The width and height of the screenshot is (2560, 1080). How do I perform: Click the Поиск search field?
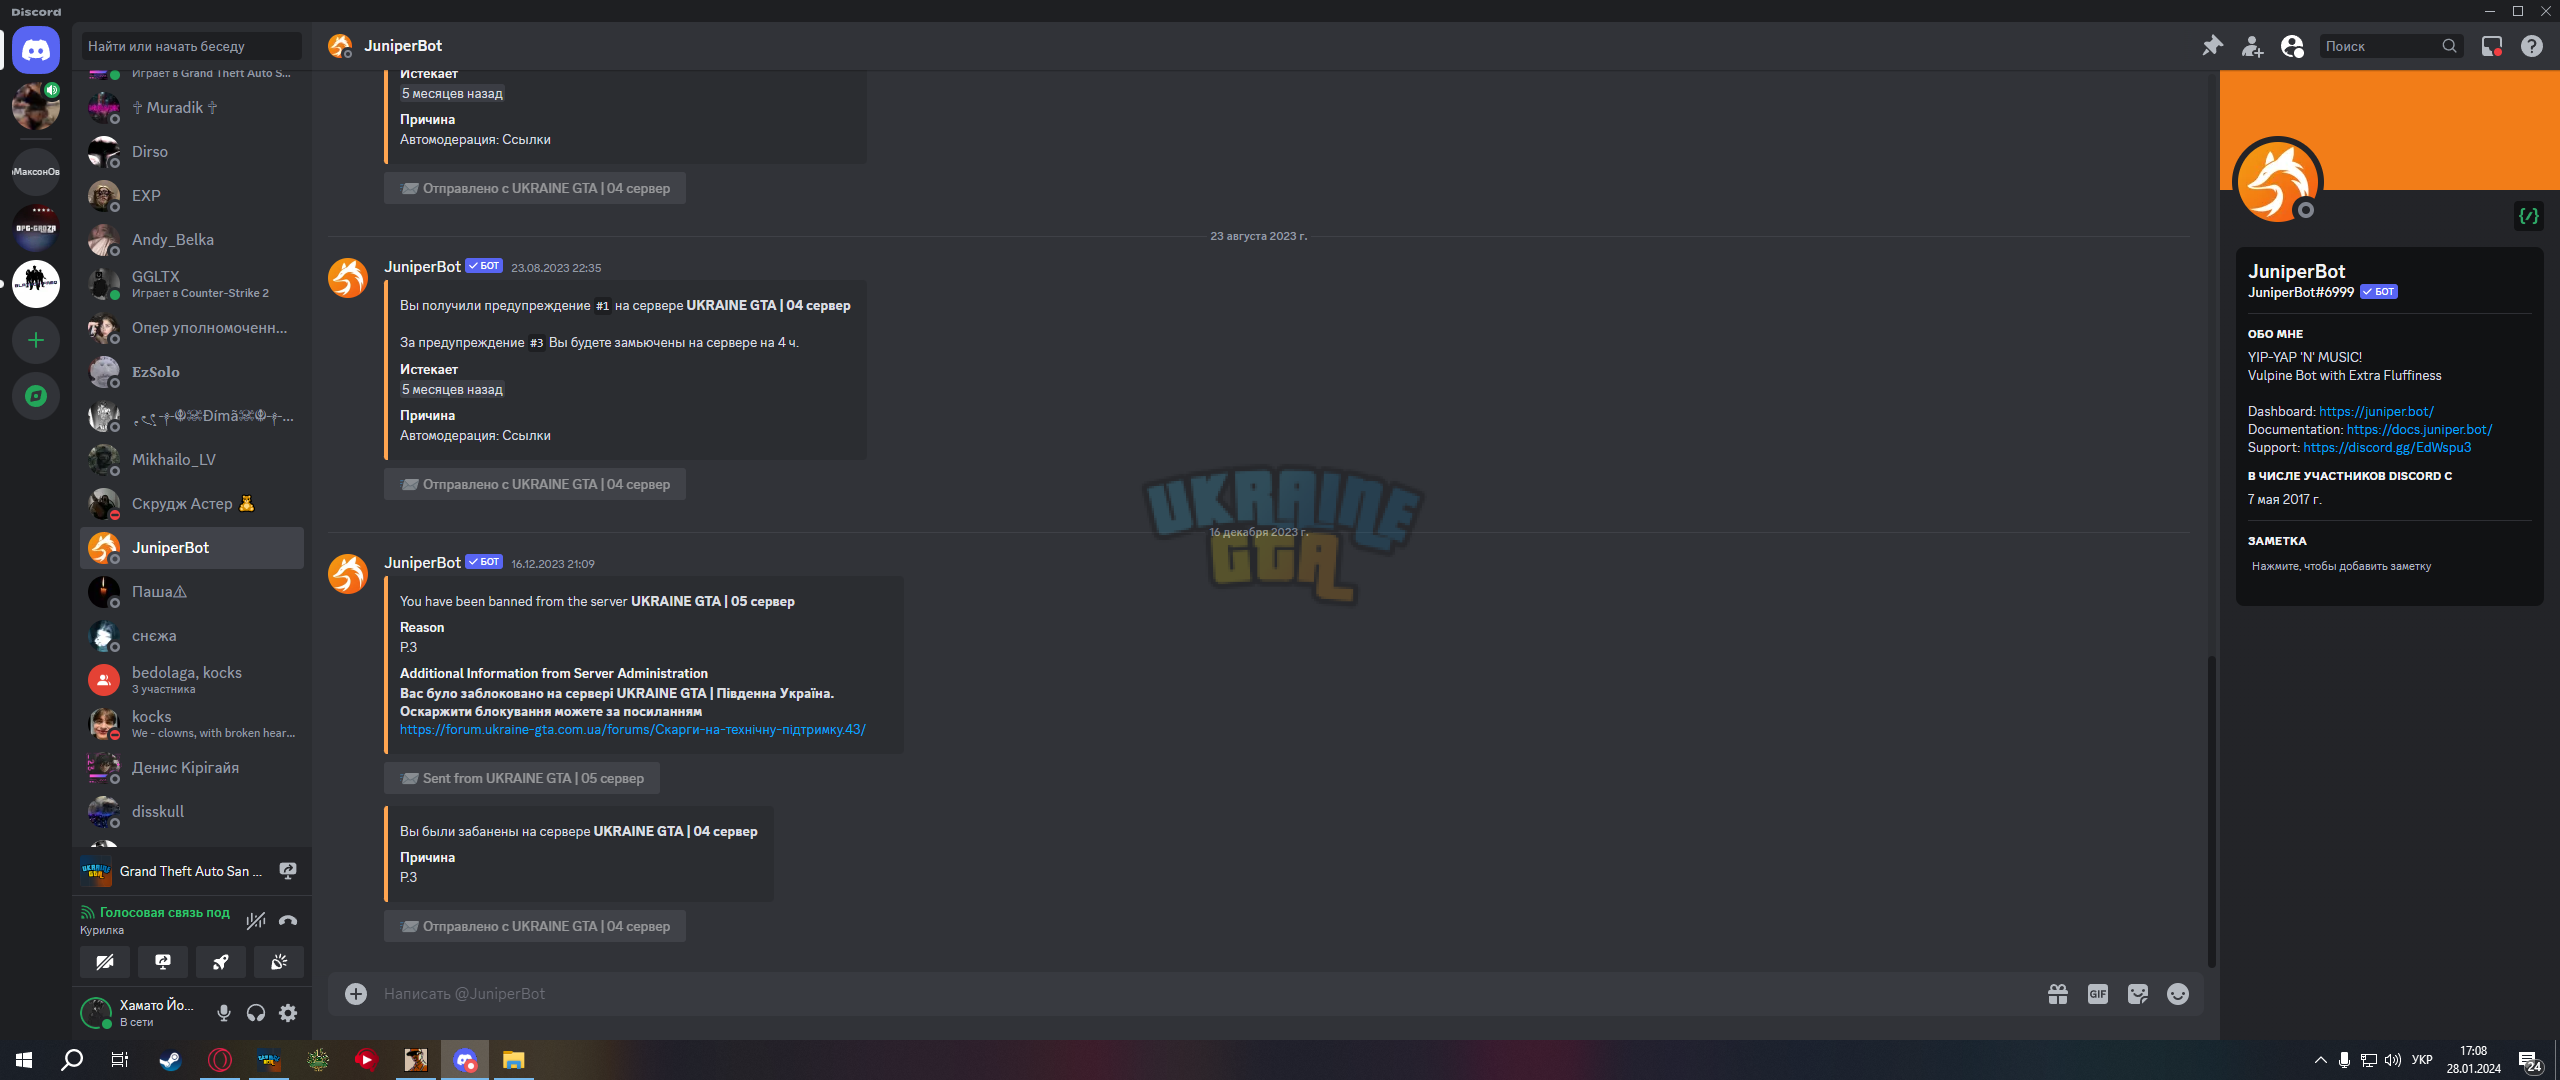pyautogui.click(x=2390, y=46)
